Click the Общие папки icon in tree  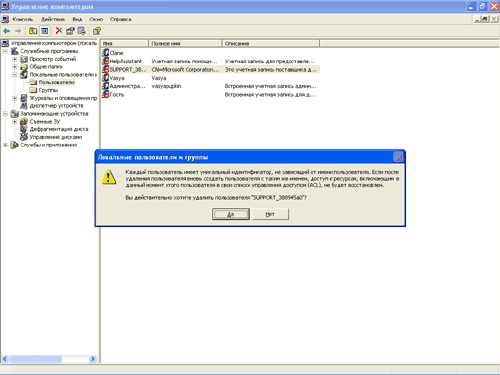[x=24, y=67]
